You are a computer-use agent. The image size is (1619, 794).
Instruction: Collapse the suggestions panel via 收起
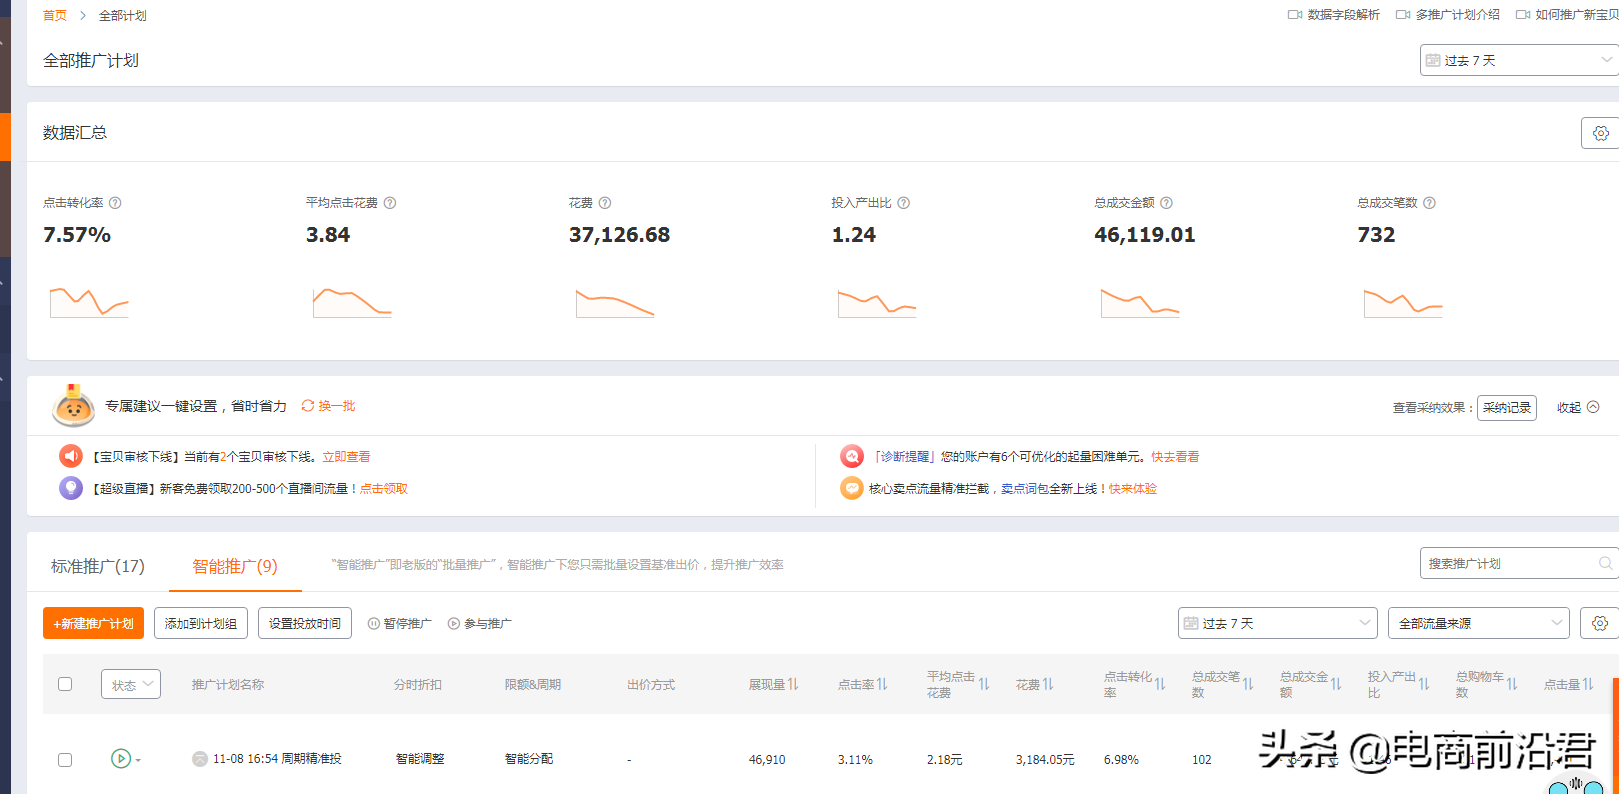[1577, 407]
